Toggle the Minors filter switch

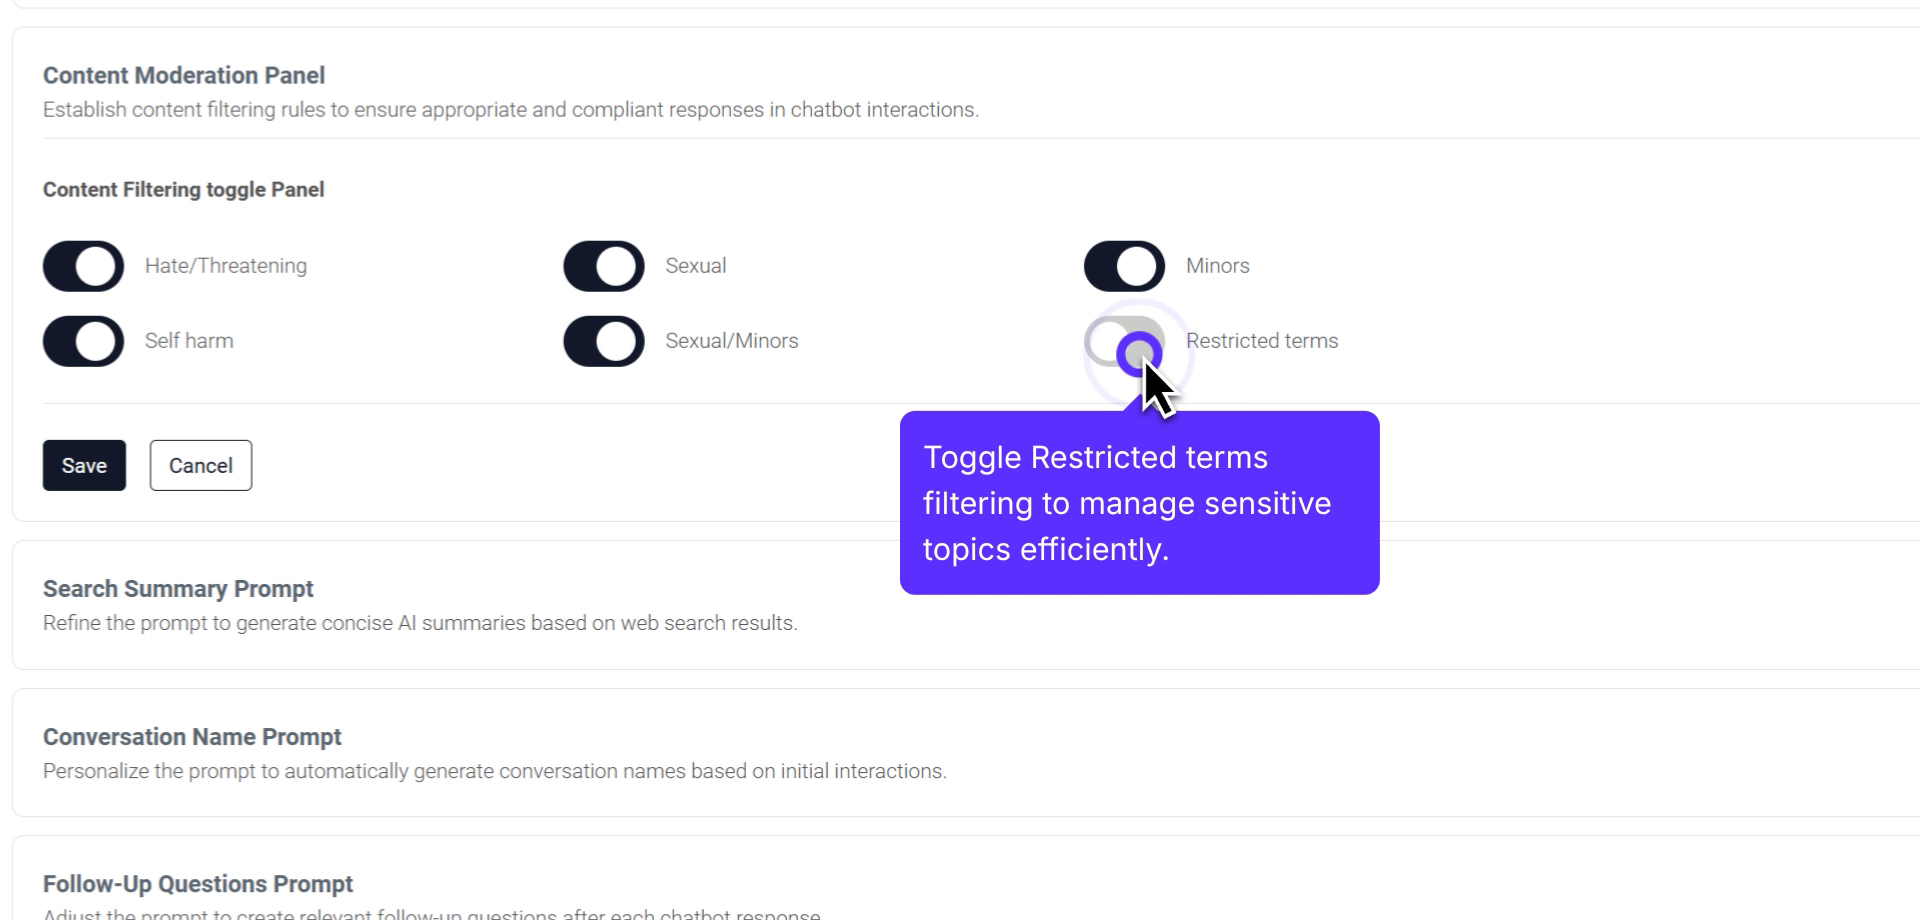tap(1124, 266)
